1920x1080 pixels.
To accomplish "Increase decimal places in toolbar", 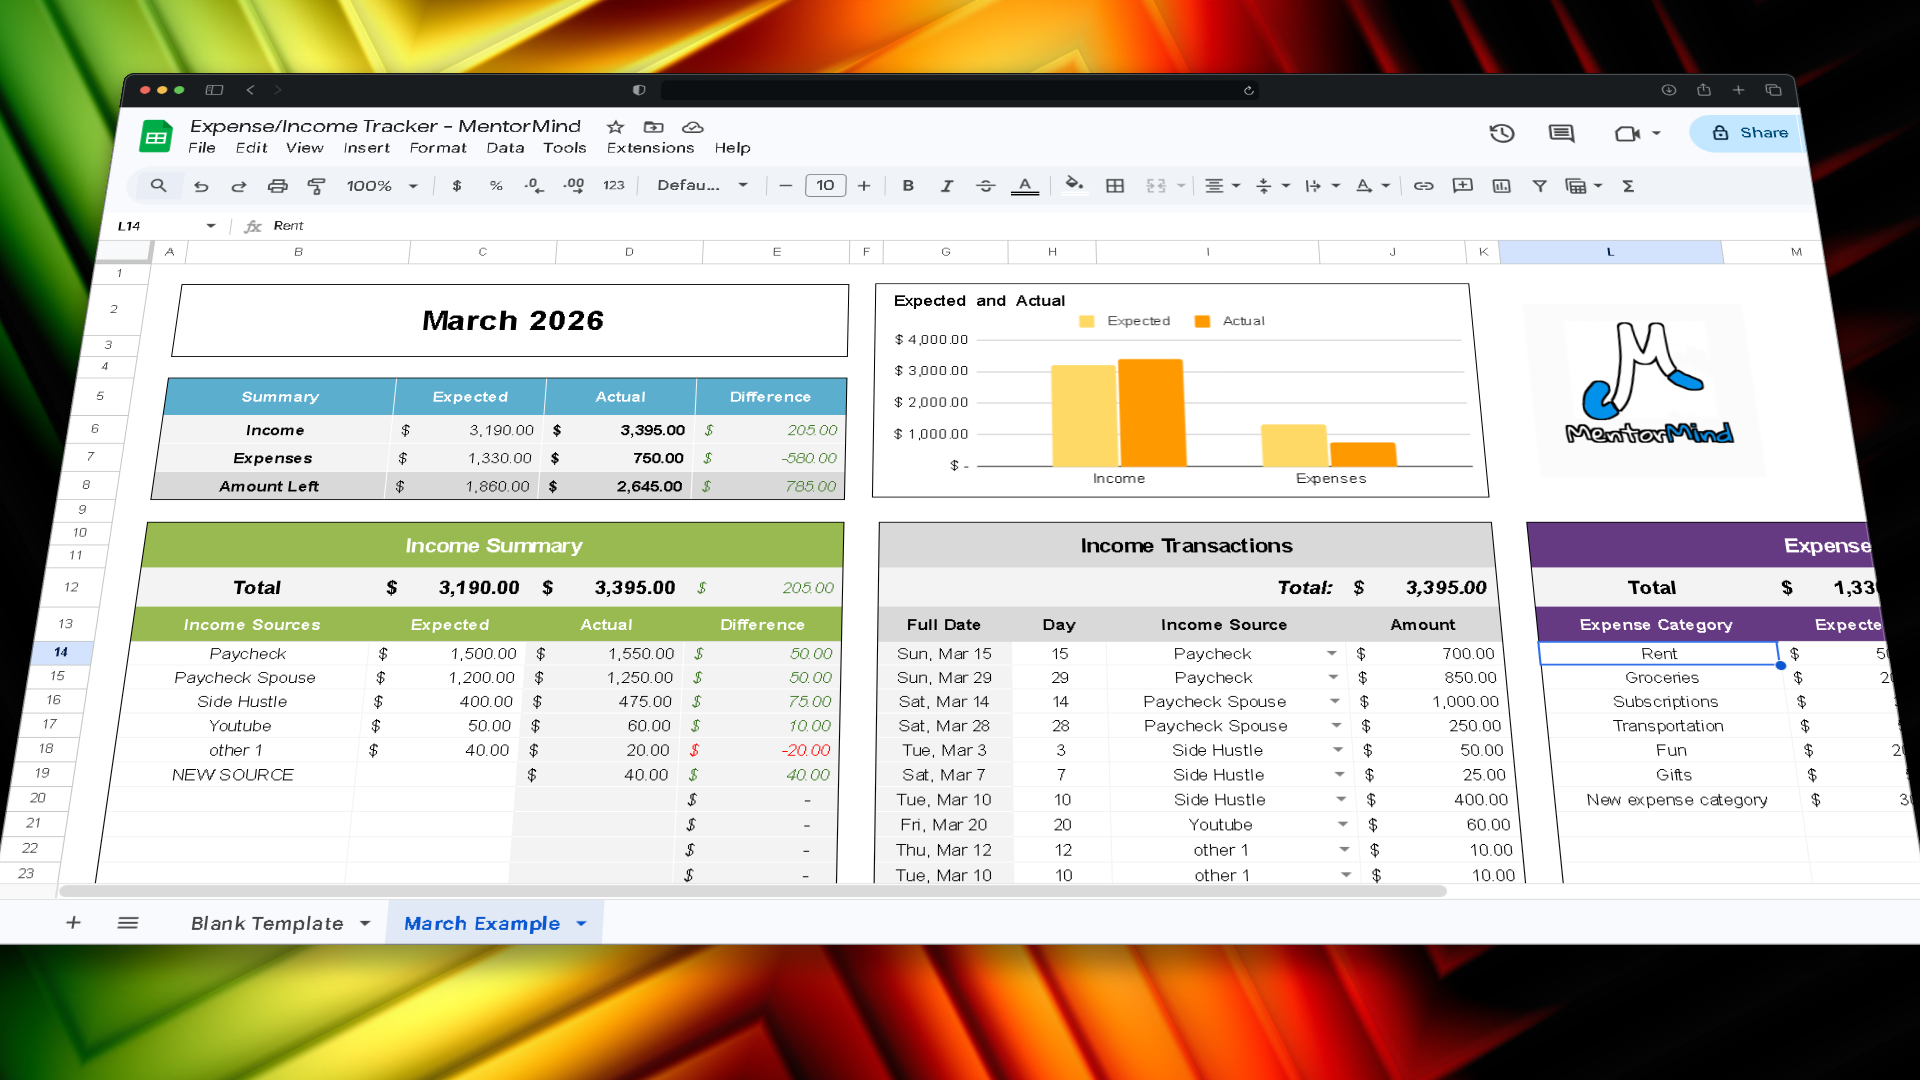I will [574, 186].
